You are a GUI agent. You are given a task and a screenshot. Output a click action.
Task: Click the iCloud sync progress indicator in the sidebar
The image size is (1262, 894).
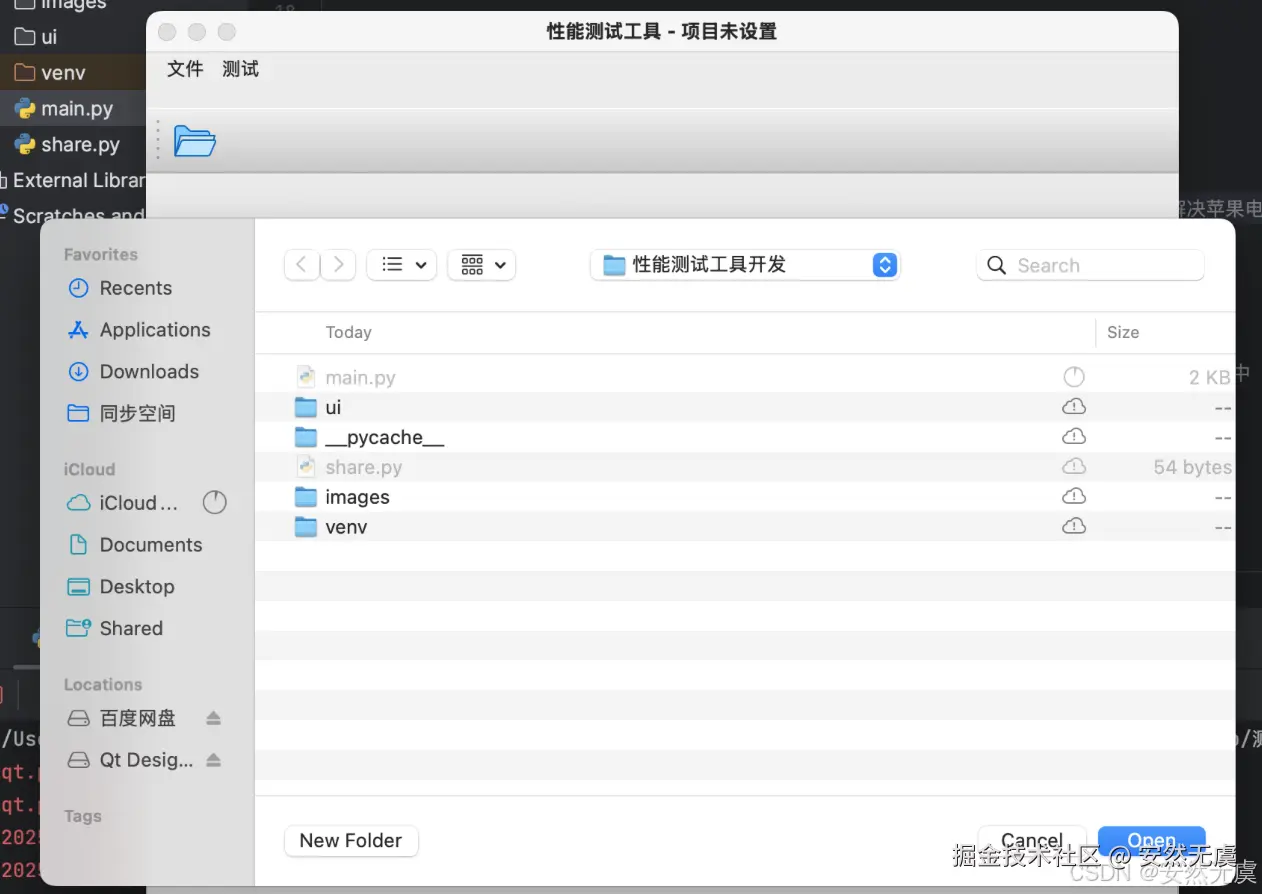coord(215,503)
